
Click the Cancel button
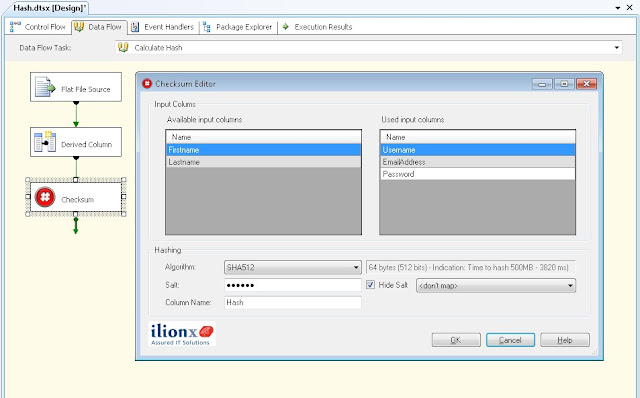pos(510,340)
